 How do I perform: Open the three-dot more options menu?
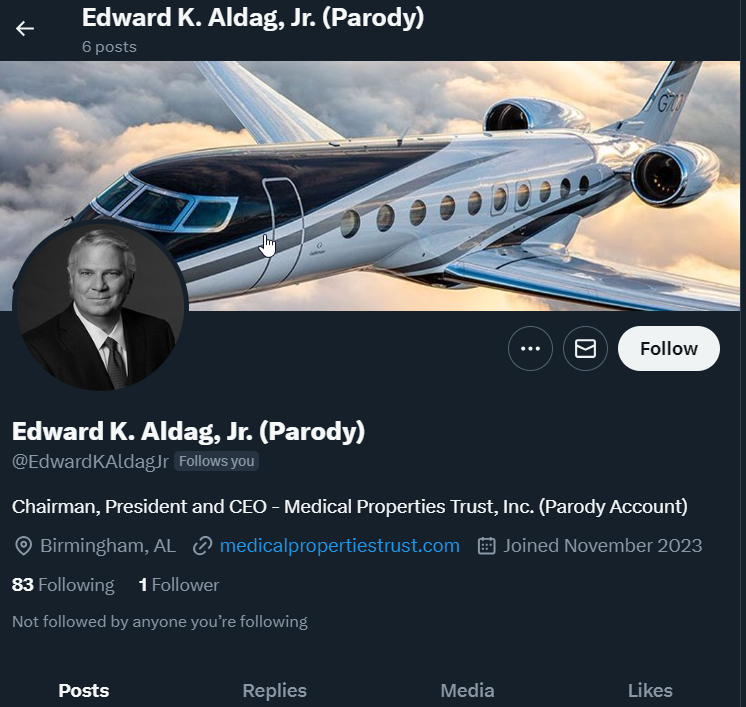tap(530, 348)
